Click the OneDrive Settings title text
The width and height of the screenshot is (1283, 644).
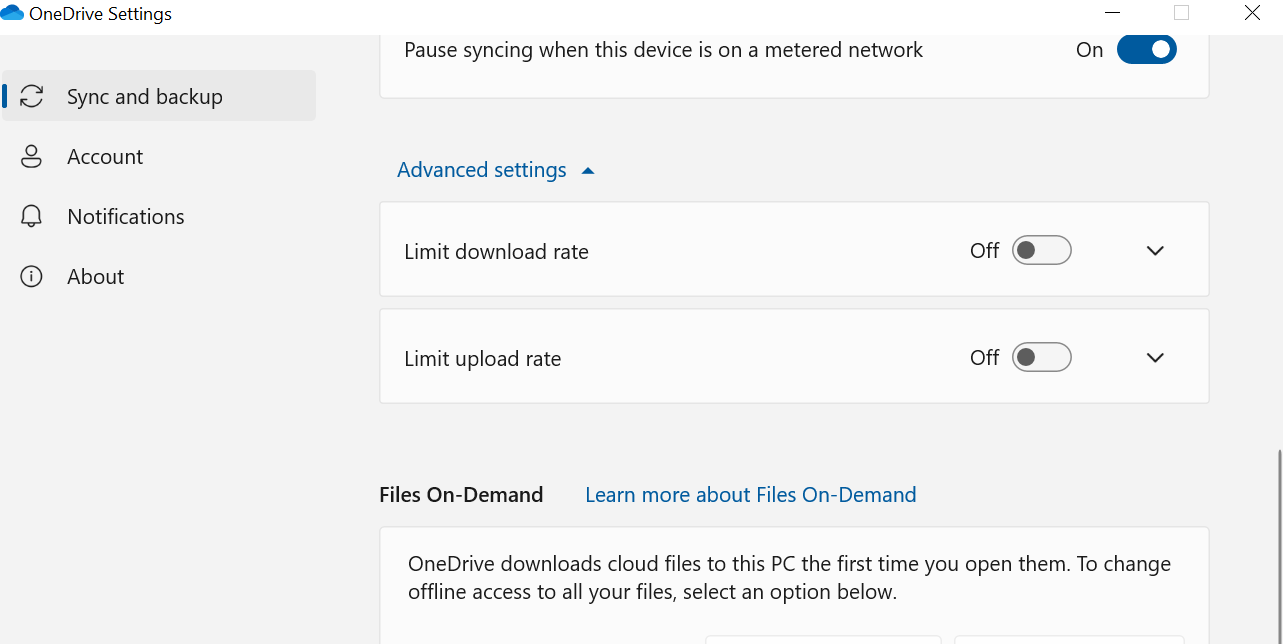tap(99, 12)
